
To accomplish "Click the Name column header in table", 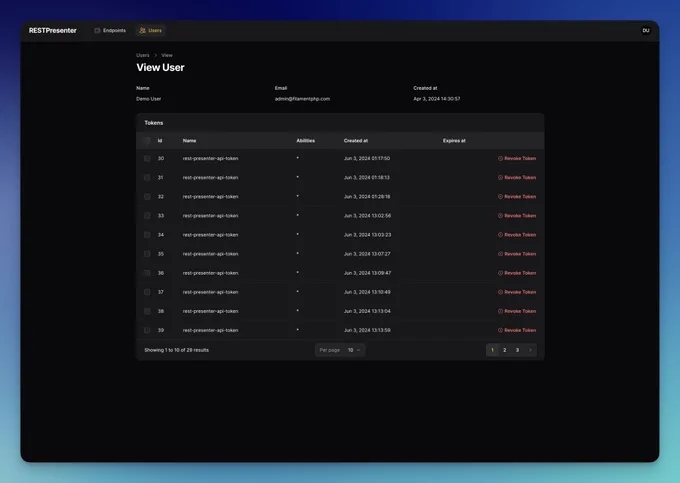I will click(x=190, y=140).
